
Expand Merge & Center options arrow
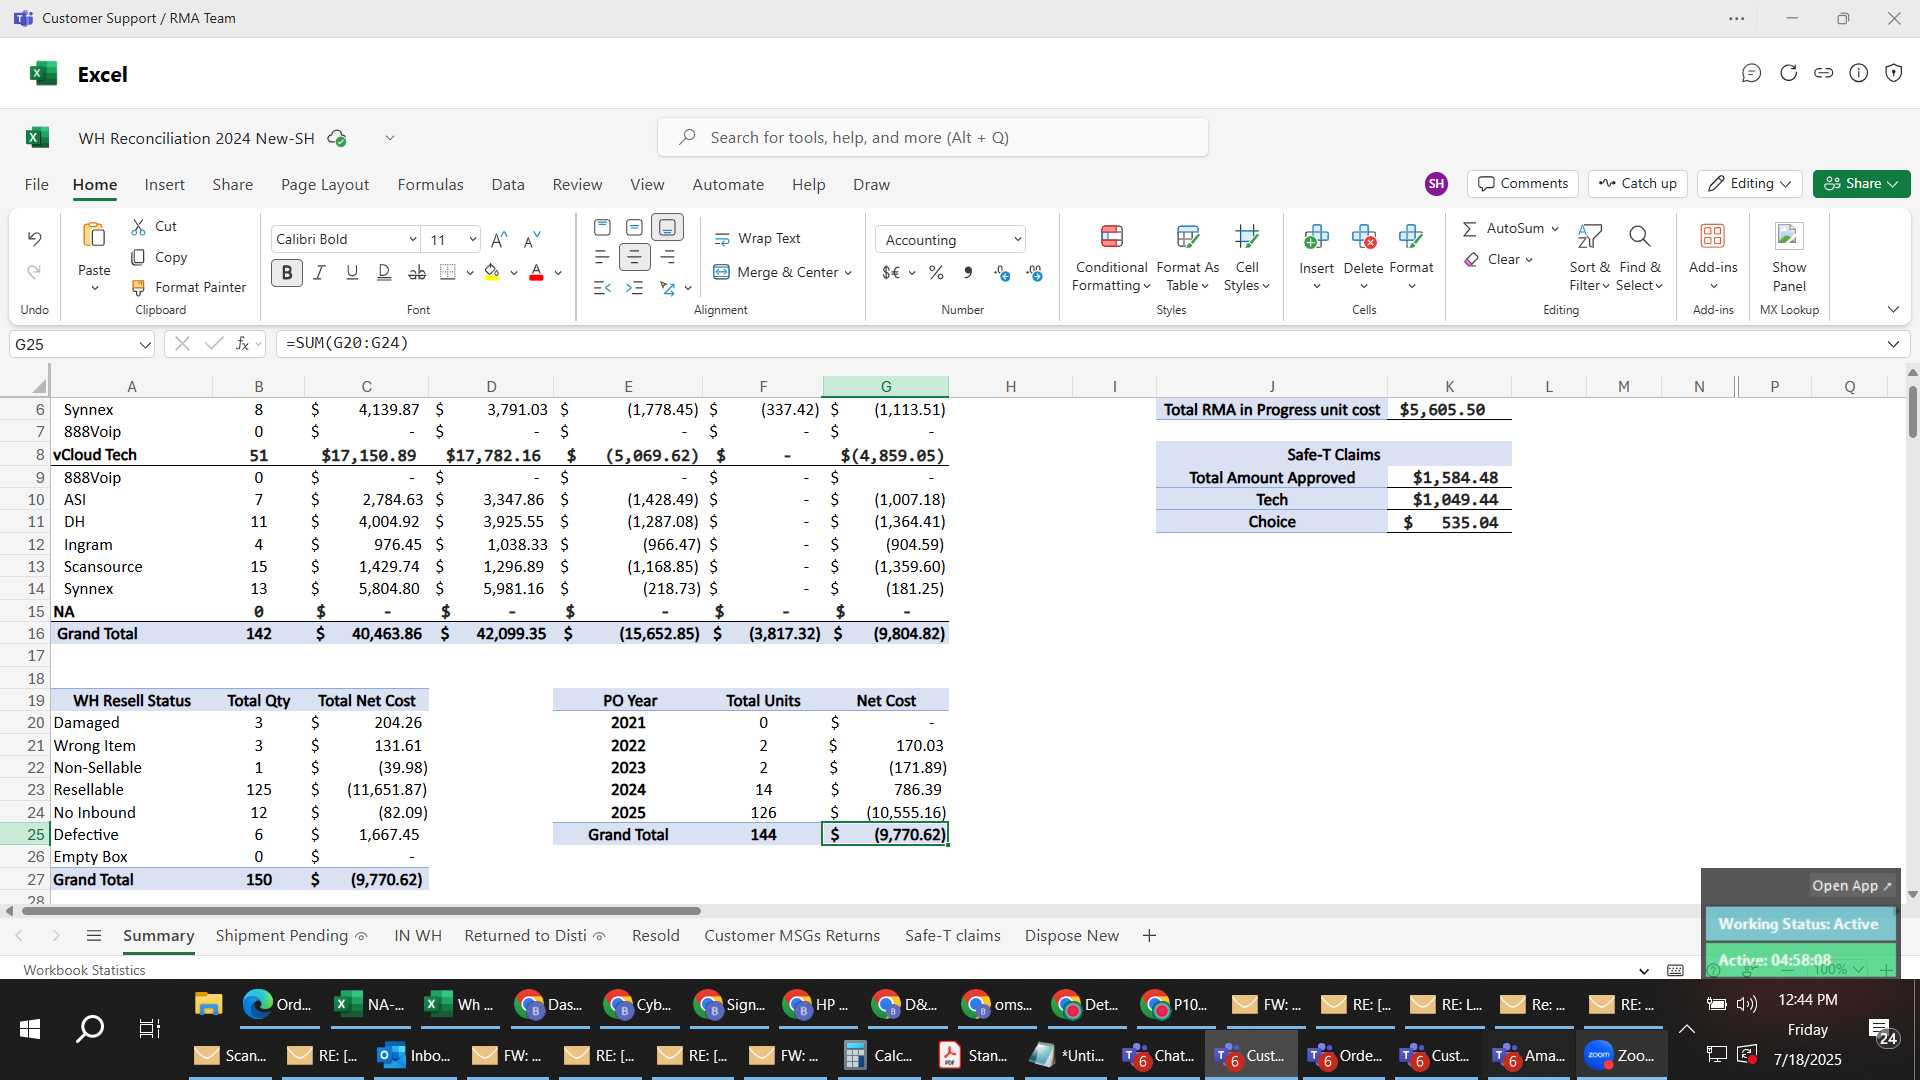(x=848, y=273)
